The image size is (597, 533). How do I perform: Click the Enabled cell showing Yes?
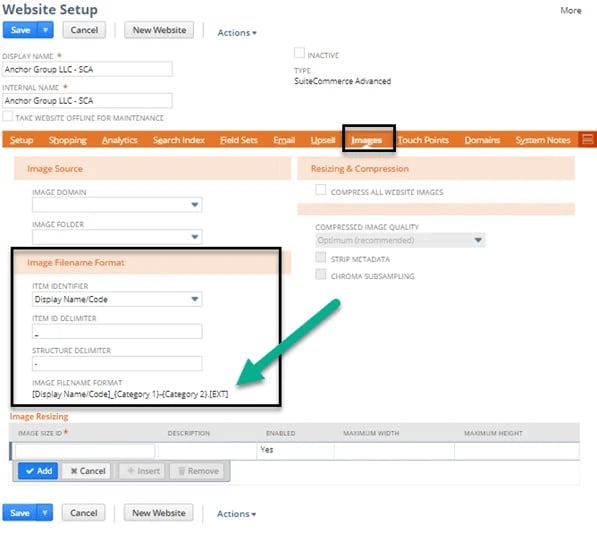[295, 452]
